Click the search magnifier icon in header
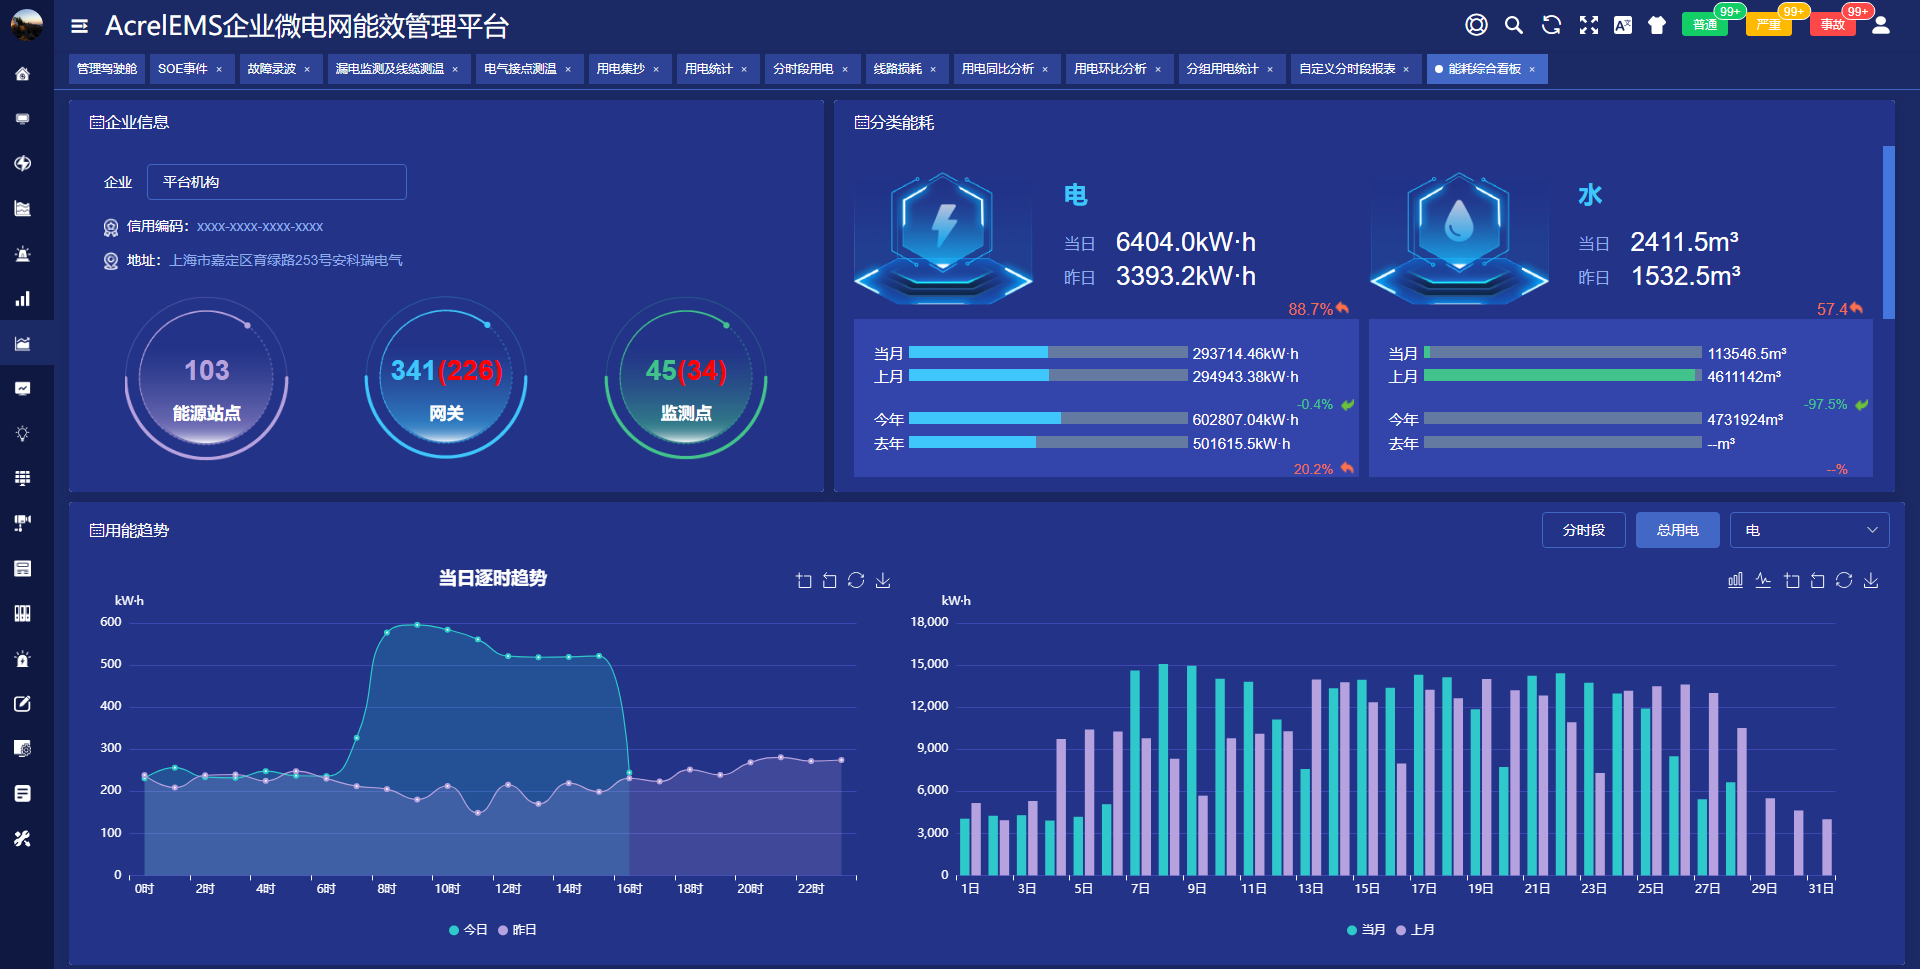 (x=1514, y=25)
